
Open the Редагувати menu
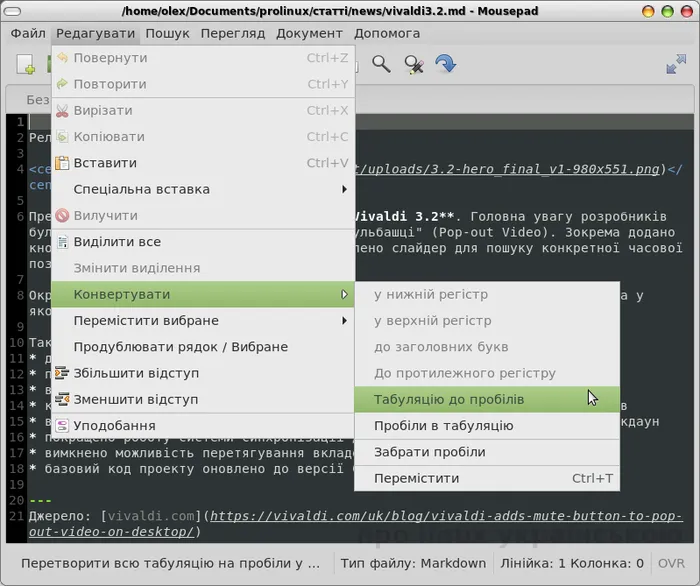click(96, 33)
